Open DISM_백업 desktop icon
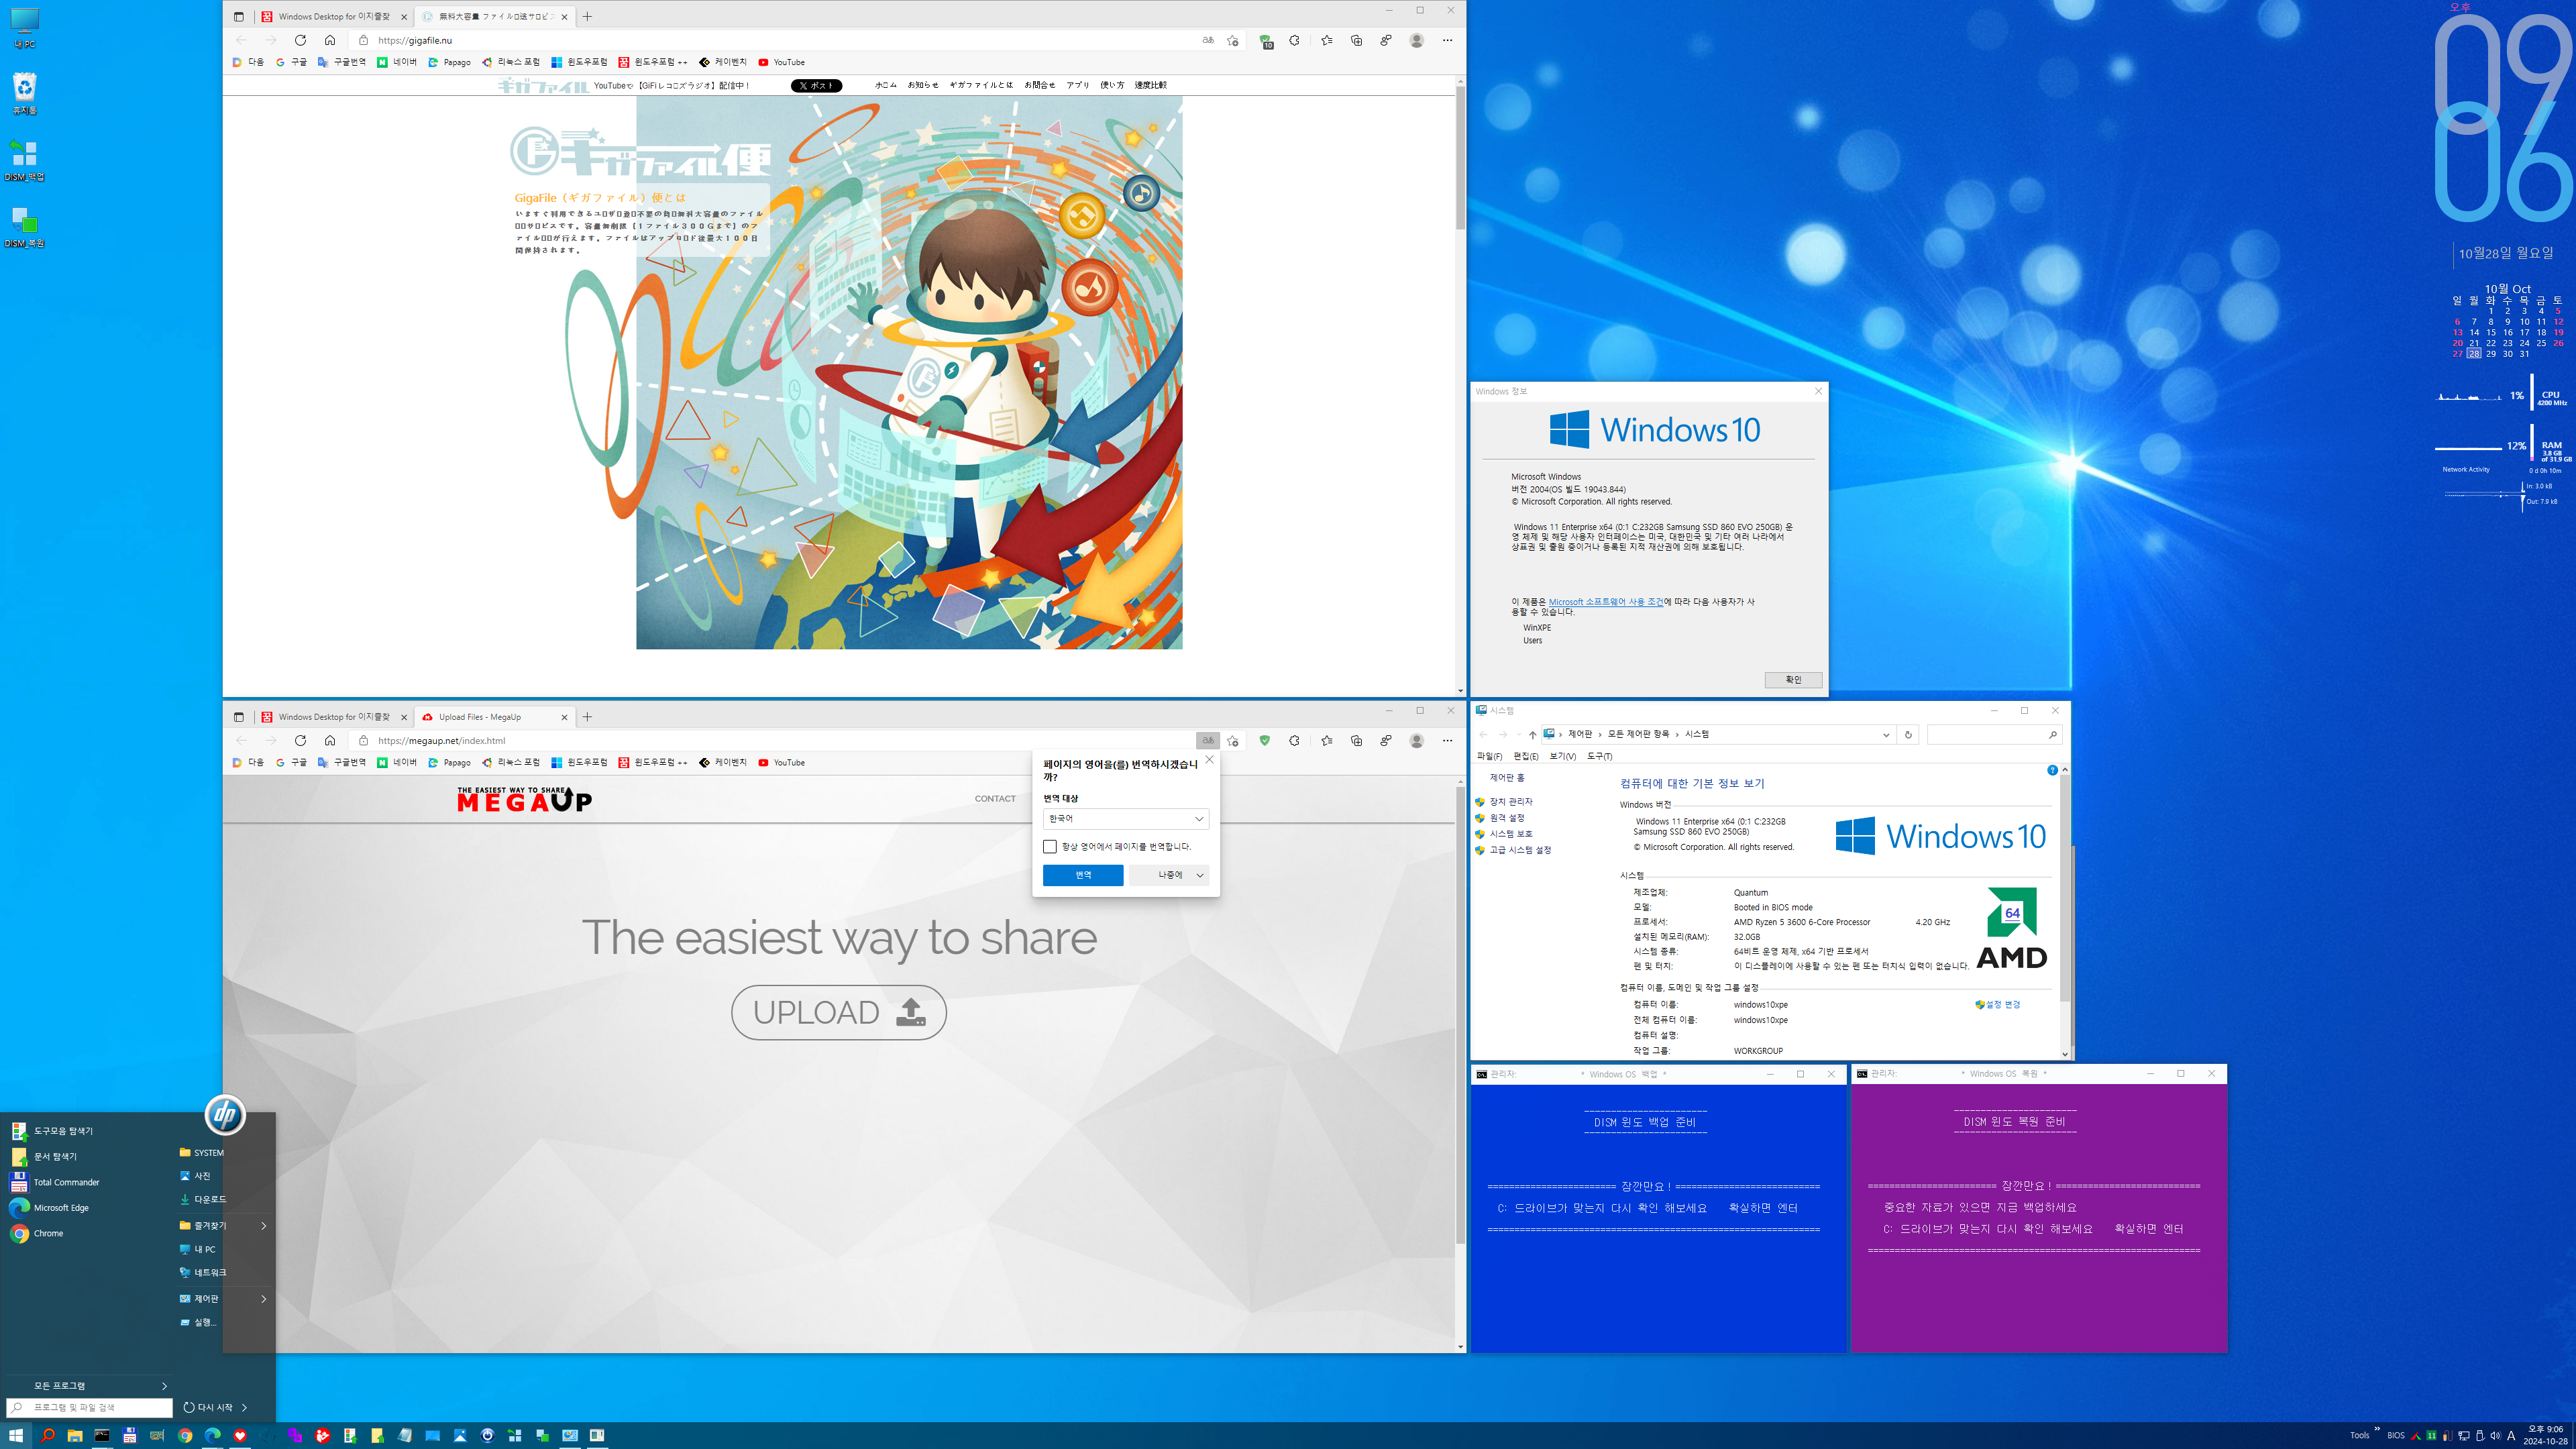2576x1449 pixels. (25, 159)
